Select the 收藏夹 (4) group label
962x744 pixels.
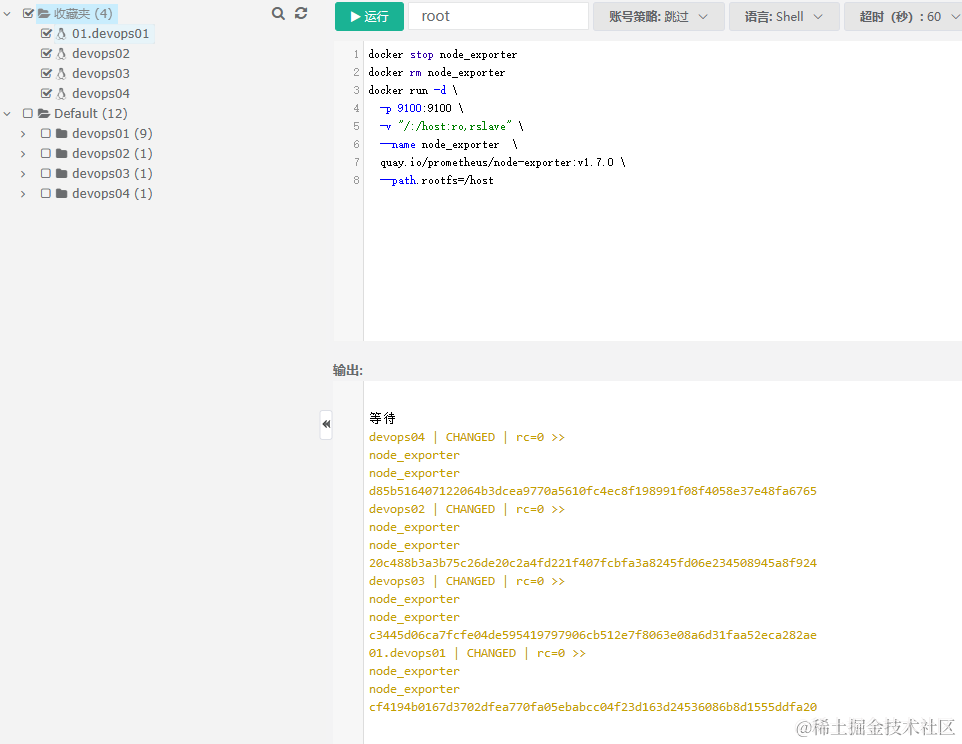coord(83,13)
